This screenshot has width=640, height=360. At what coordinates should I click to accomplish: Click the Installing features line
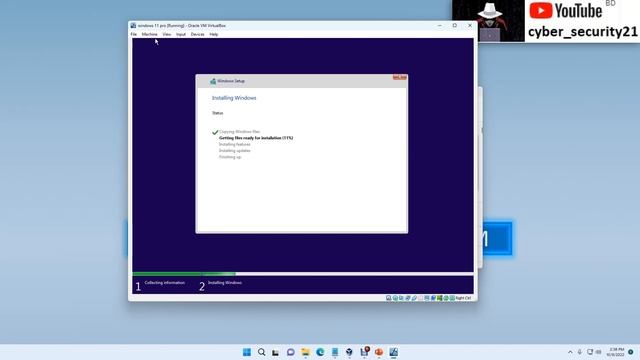[x=235, y=144]
